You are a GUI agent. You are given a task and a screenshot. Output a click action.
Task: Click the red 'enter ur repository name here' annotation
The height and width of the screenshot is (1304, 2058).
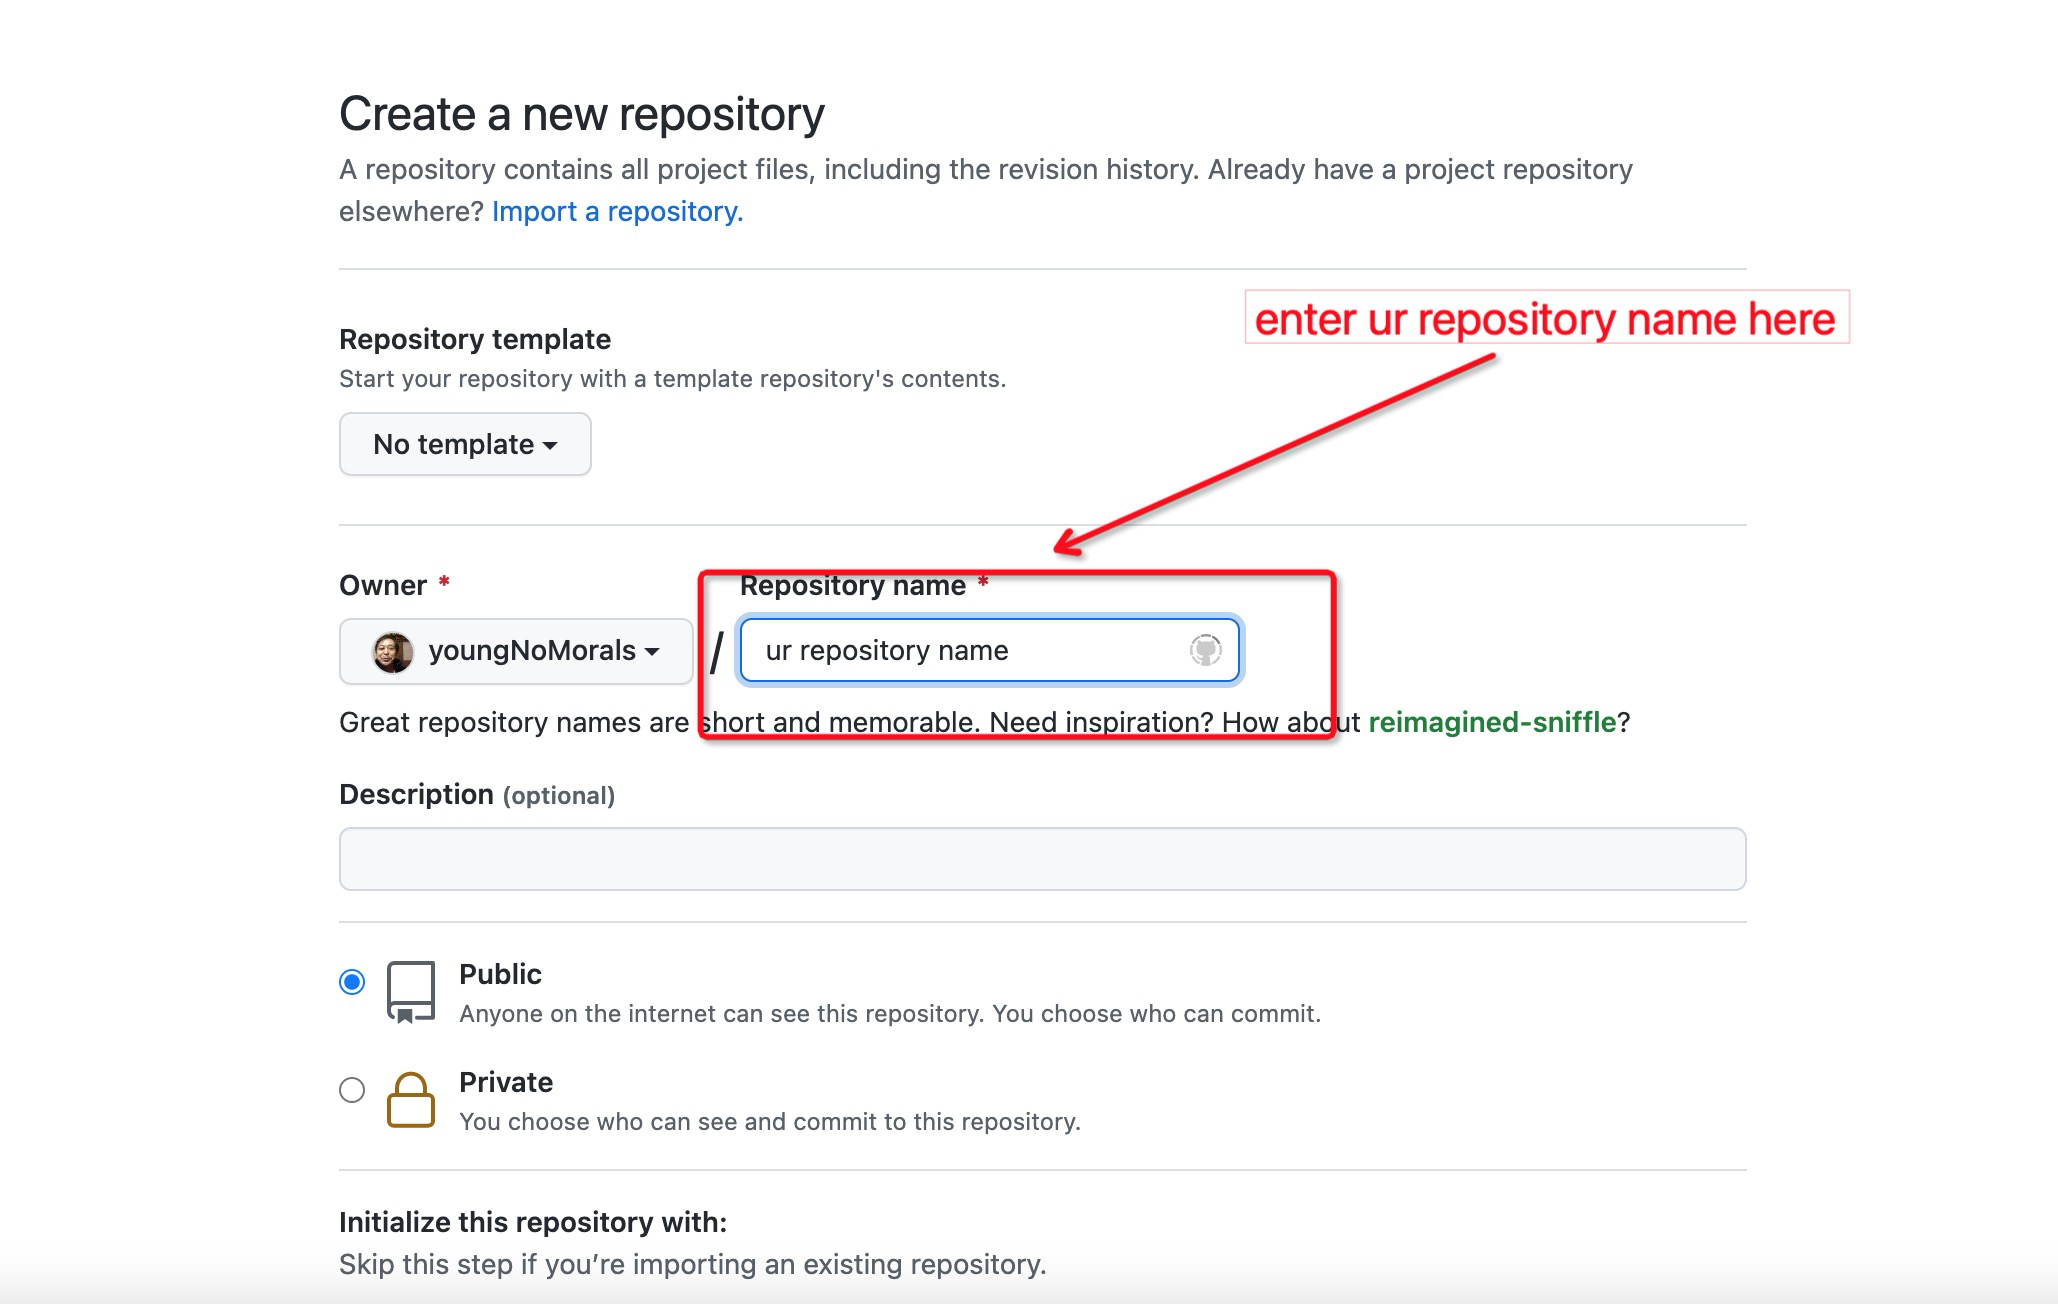(1545, 319)
